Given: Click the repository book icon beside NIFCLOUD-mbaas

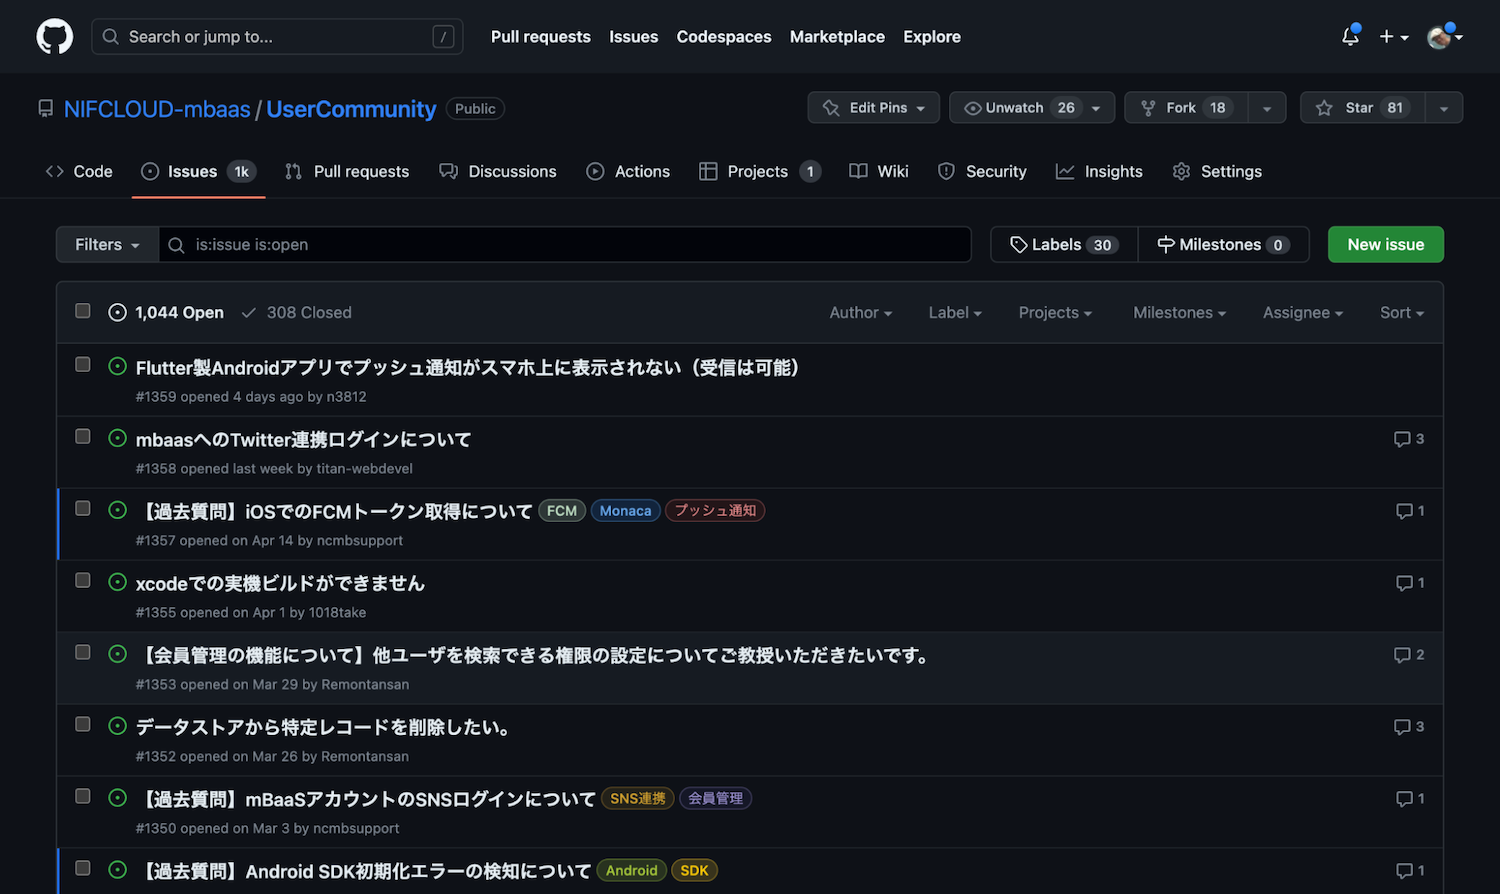Looking at the screenshot, I should pyautogui.click(x=45, y=108).
